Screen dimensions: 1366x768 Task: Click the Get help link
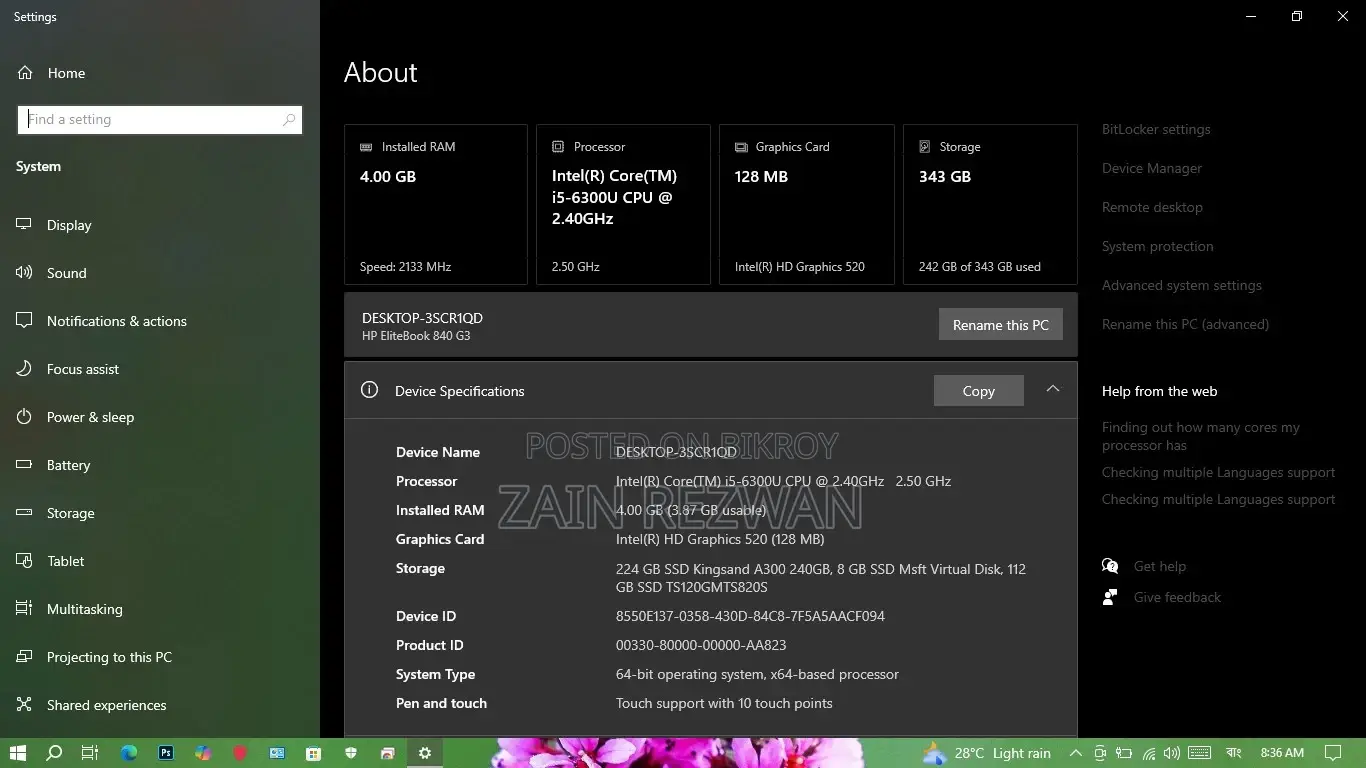1159,566
